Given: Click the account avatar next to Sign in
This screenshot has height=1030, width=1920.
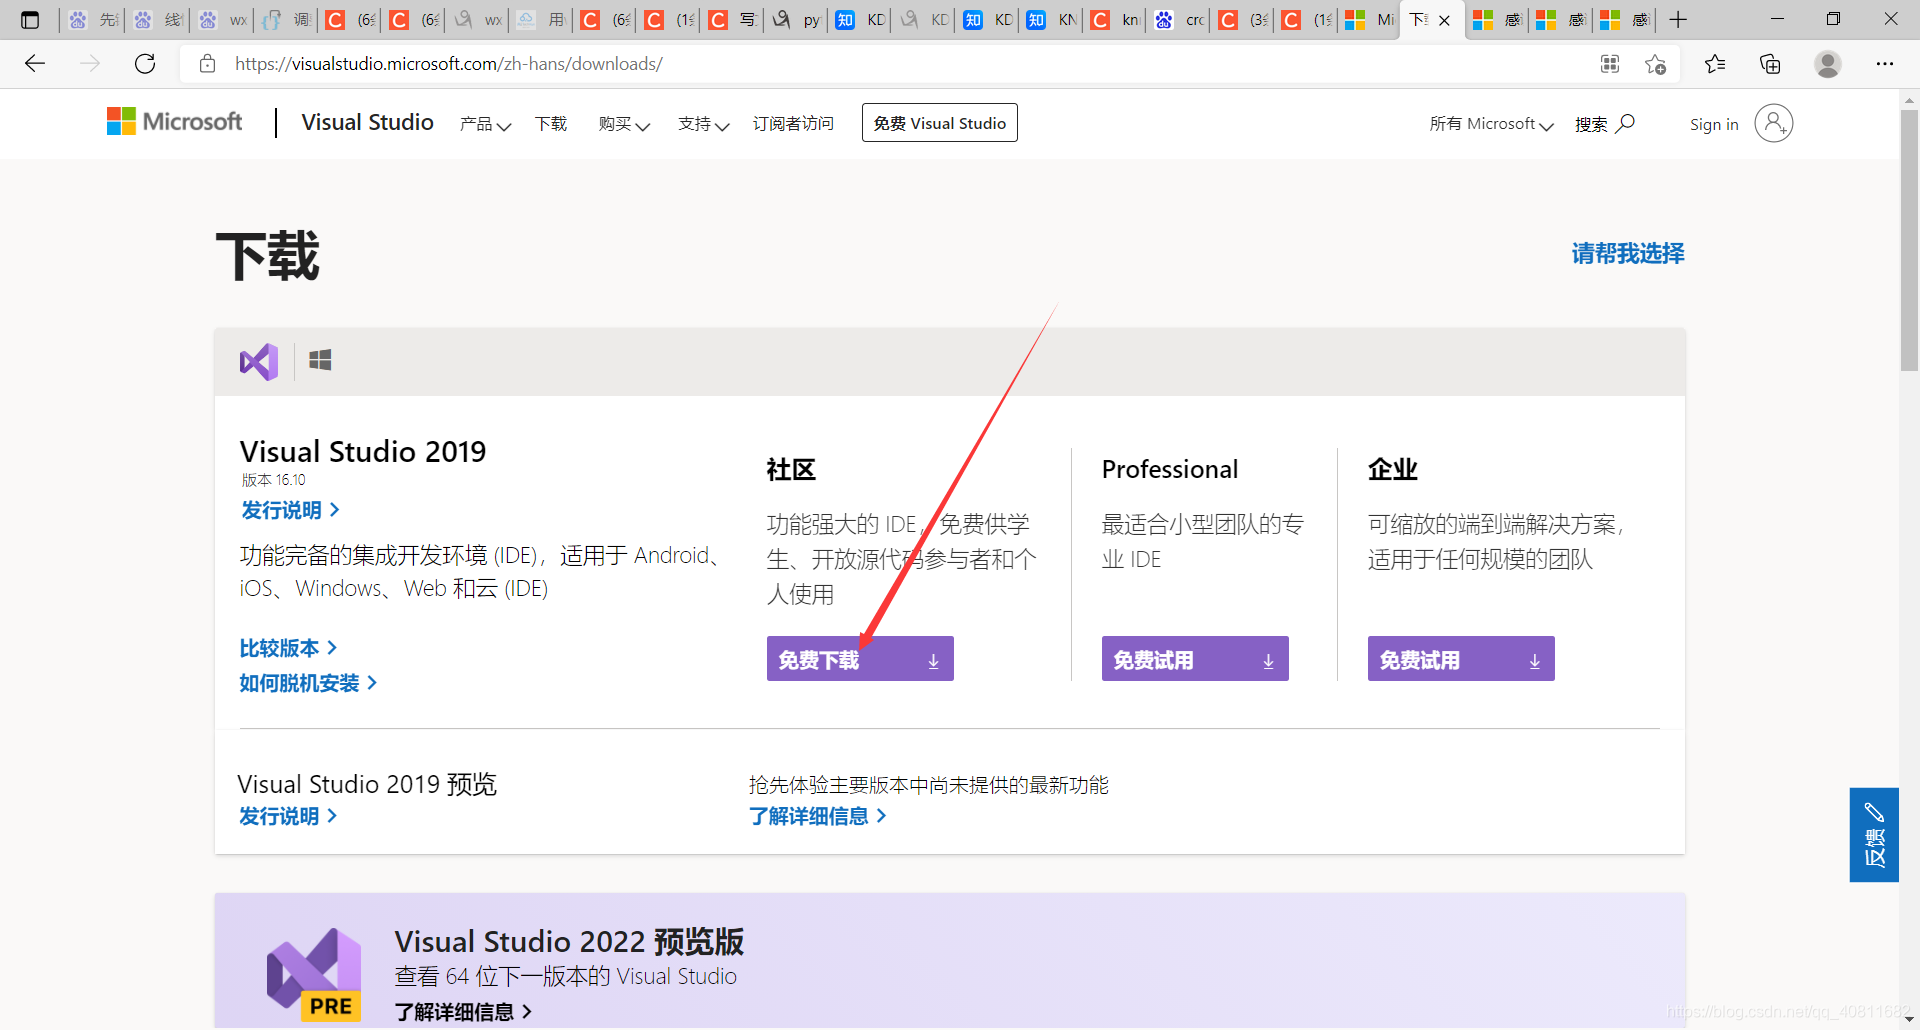Looking at the screenshot, I should pyautogui.click(x=1774, y=123).
